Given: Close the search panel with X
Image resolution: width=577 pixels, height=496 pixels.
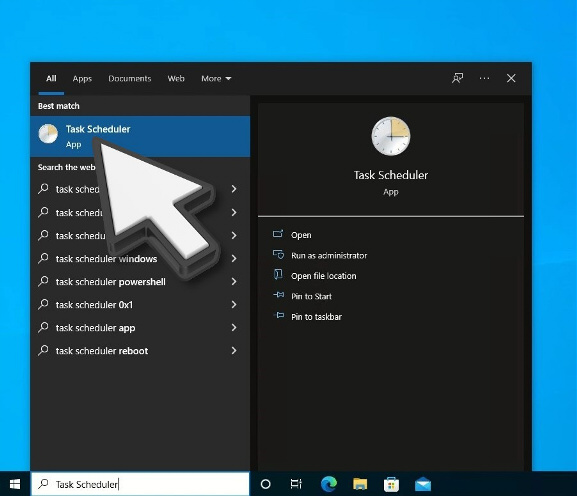Looking at the screenshot, I should coord(511,78).
